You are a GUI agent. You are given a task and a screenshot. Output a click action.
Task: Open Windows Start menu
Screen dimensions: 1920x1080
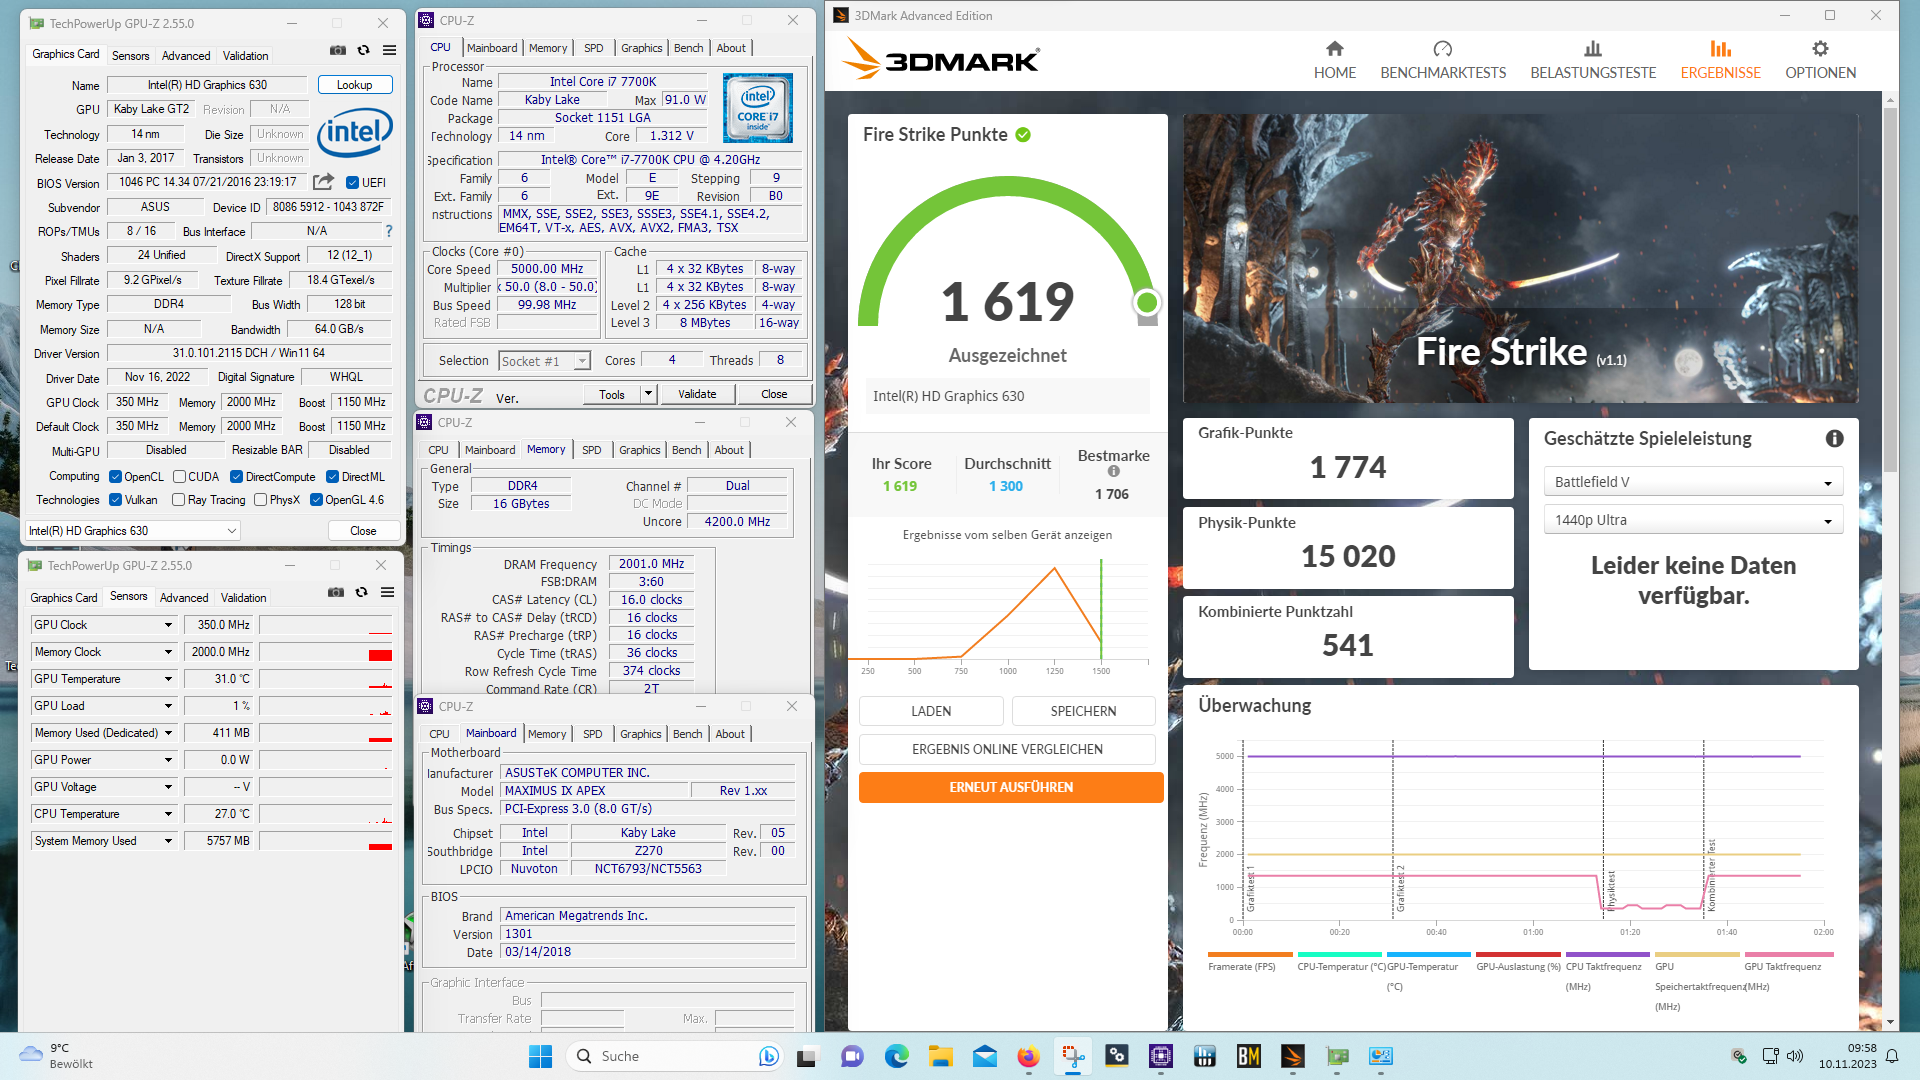[540, 1056]
